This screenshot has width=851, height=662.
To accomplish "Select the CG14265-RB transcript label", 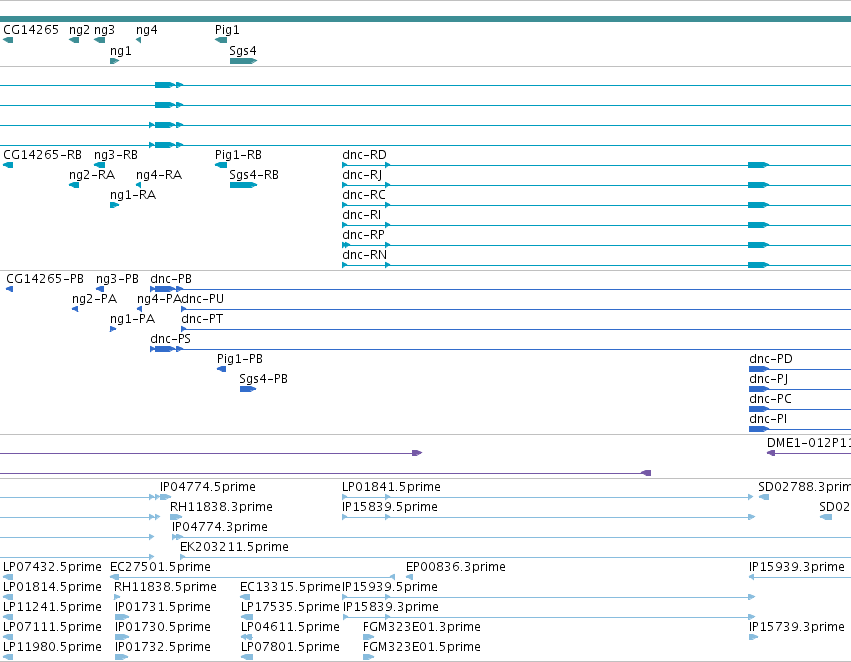I will click(42, 155).
